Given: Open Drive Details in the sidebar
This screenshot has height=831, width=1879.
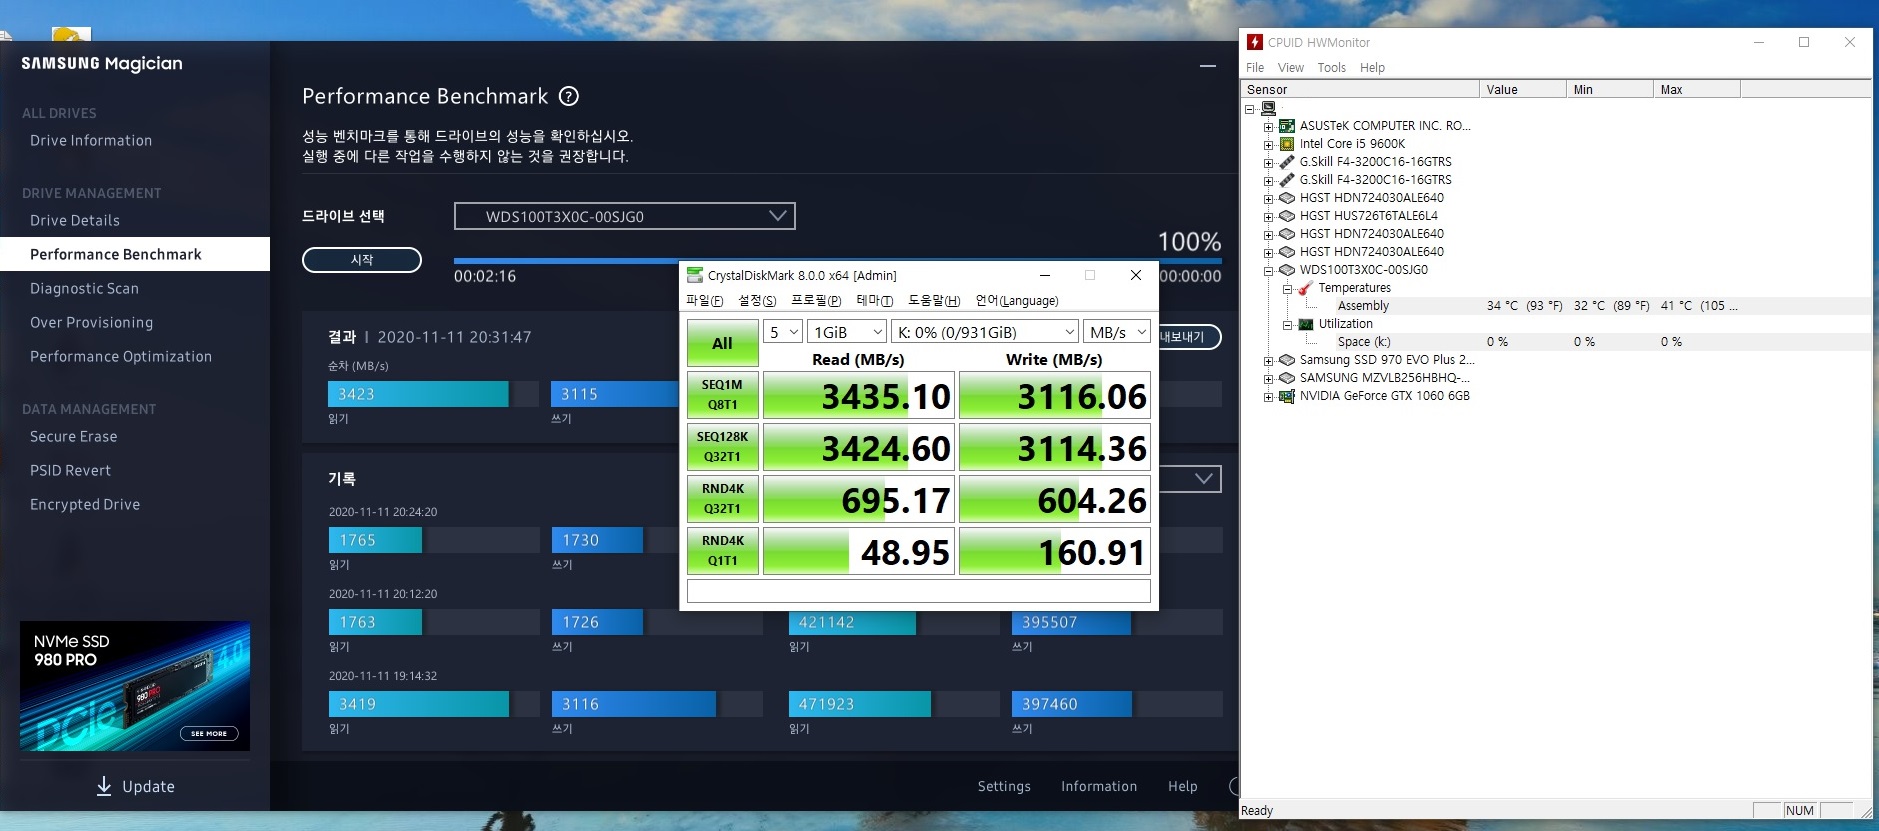Looking at the screenshot, I should (75, 221).
